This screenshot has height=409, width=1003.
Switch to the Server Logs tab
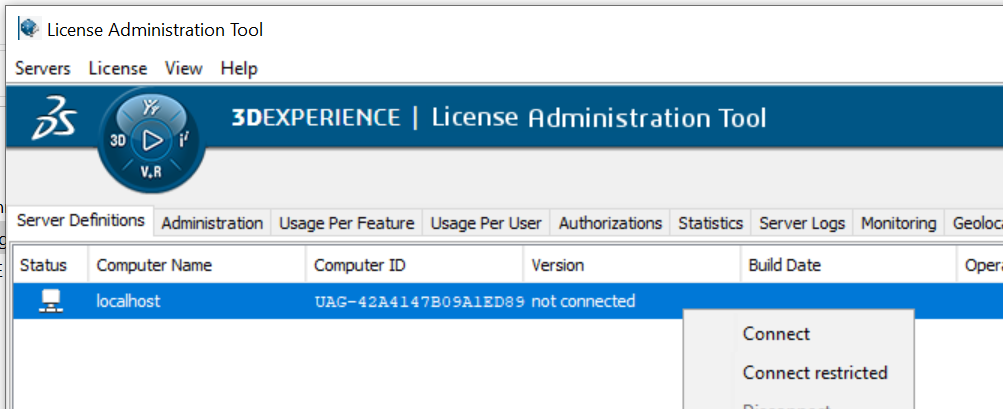click(802, 223)
